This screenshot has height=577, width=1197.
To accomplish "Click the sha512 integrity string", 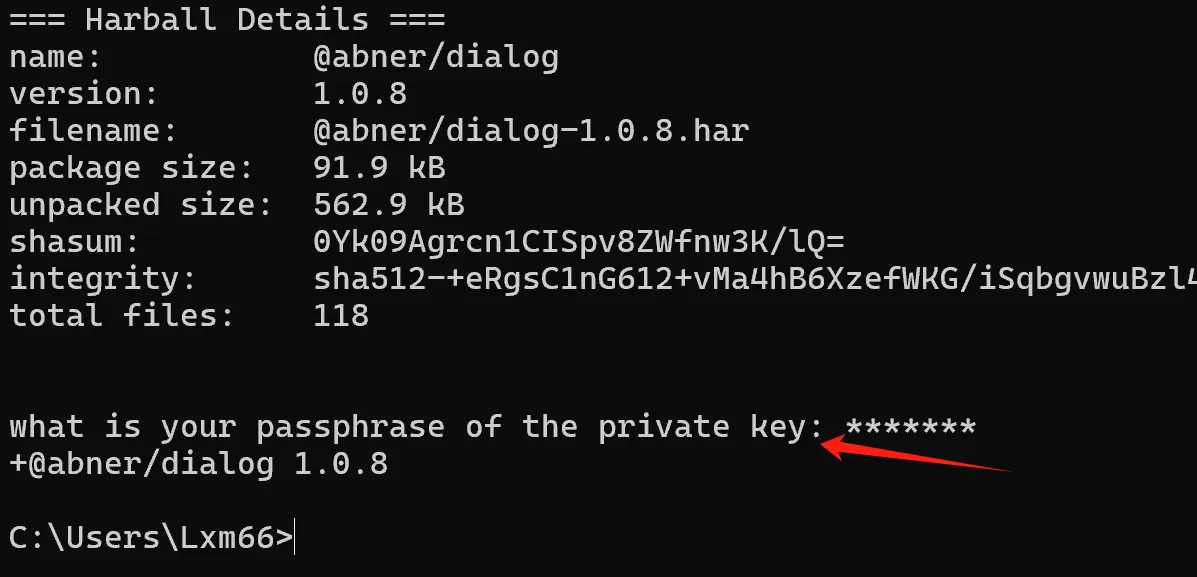I will [x=755, y=279].
